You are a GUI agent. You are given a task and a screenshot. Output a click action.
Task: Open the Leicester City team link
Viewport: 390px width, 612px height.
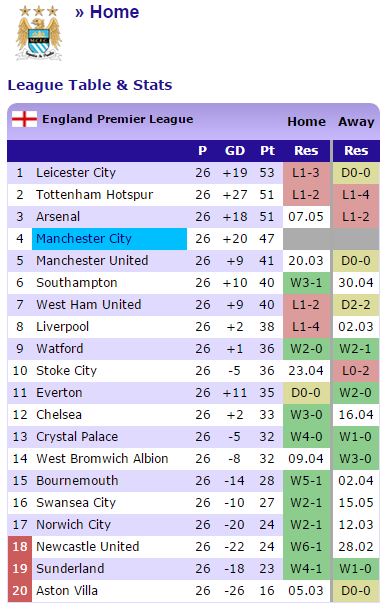pyautogui.click(x=76, y=173)
